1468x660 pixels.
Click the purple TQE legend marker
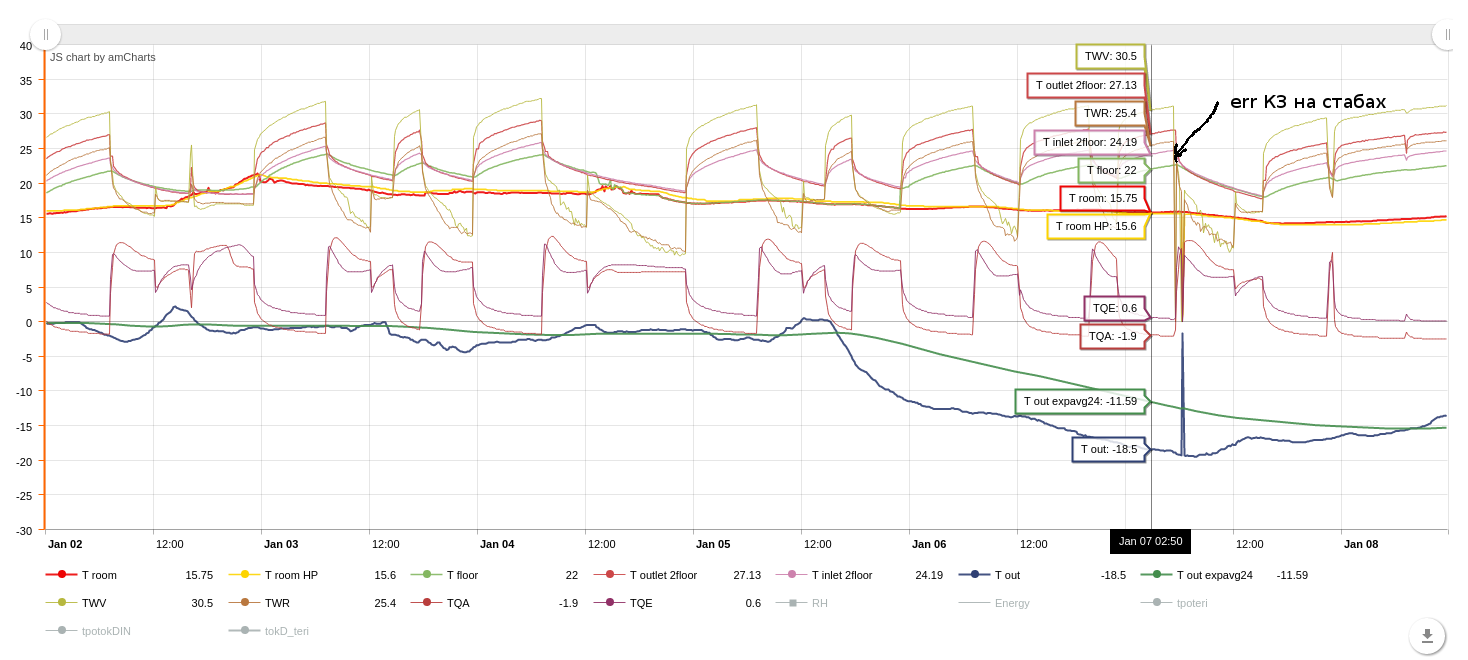pos(609,603)
